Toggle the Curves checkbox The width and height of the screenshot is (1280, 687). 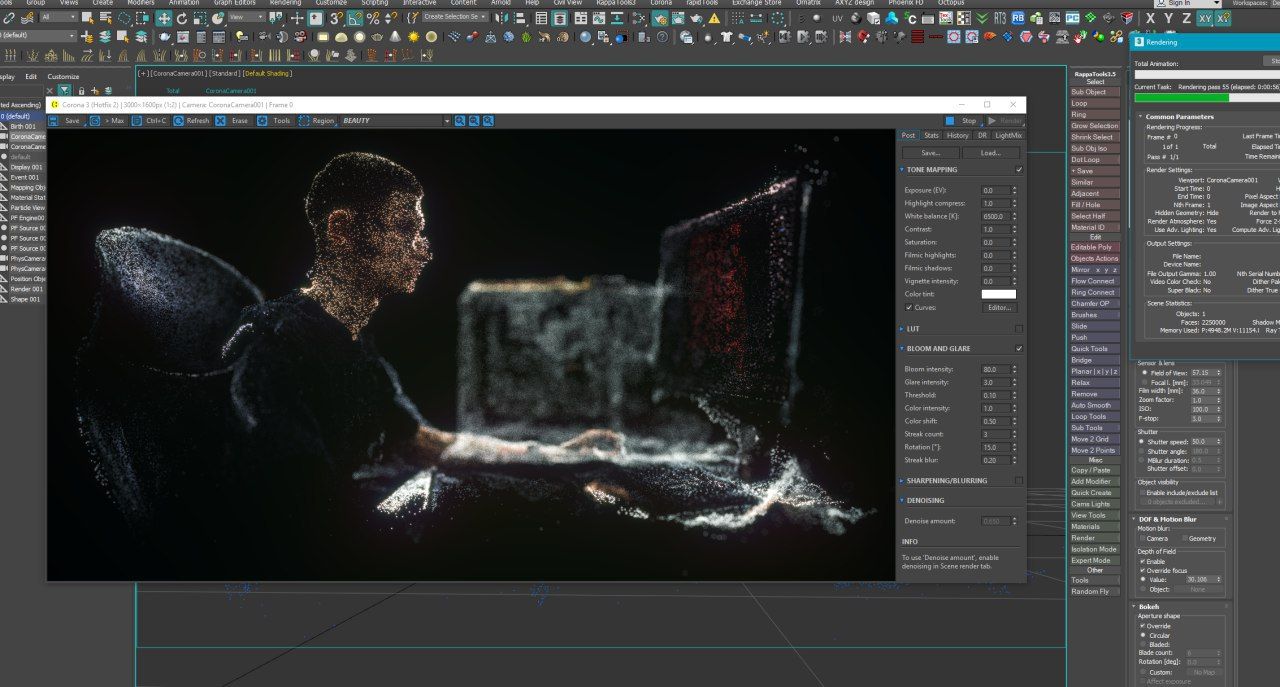909,307
